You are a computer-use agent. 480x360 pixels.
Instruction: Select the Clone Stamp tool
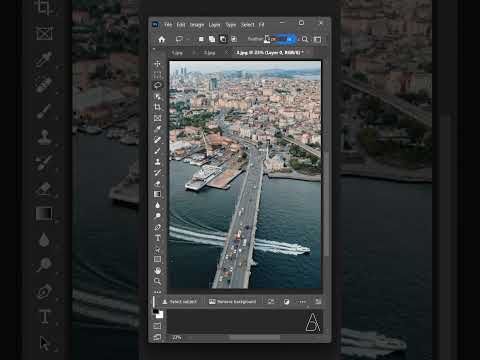tap(157, 162)
